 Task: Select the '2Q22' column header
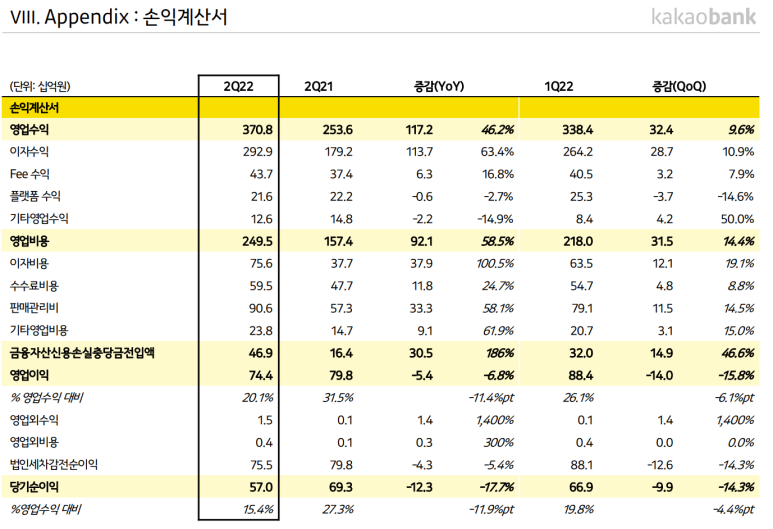[x=239, y=86]
